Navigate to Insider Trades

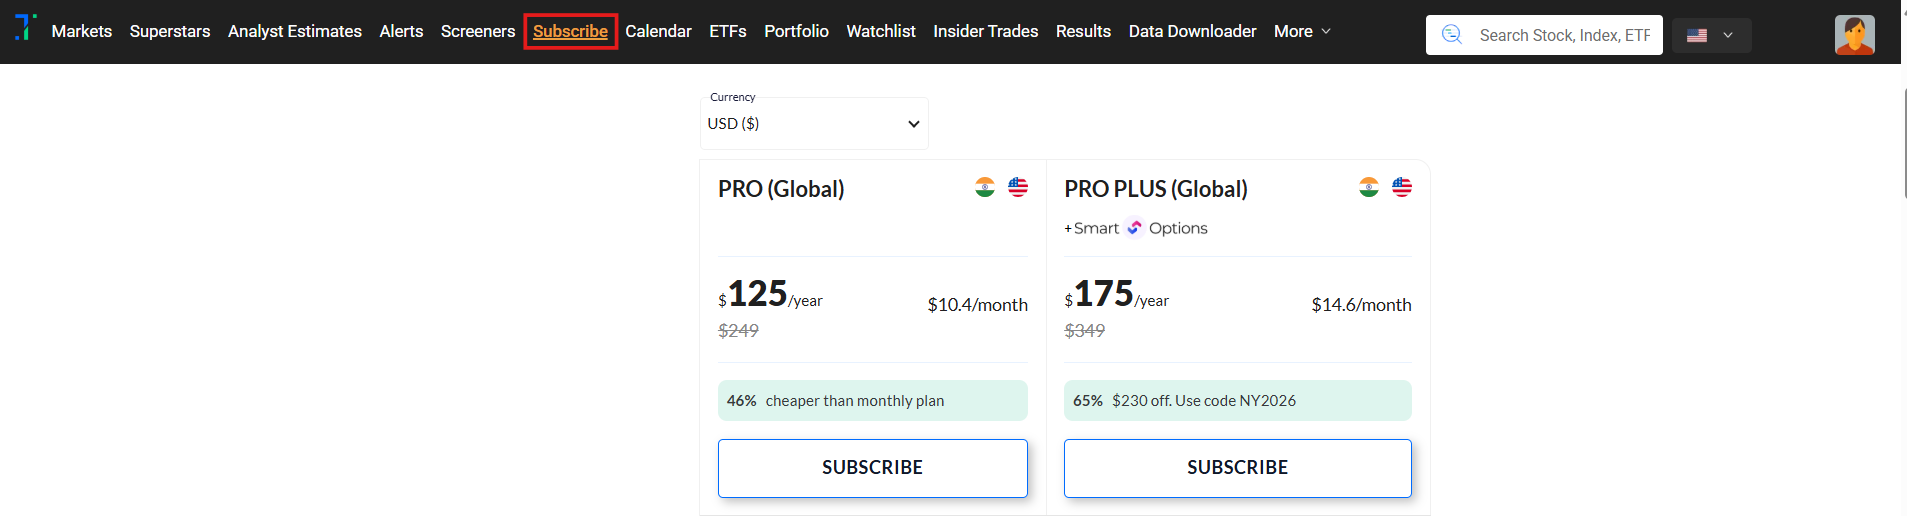pos(985,31)
